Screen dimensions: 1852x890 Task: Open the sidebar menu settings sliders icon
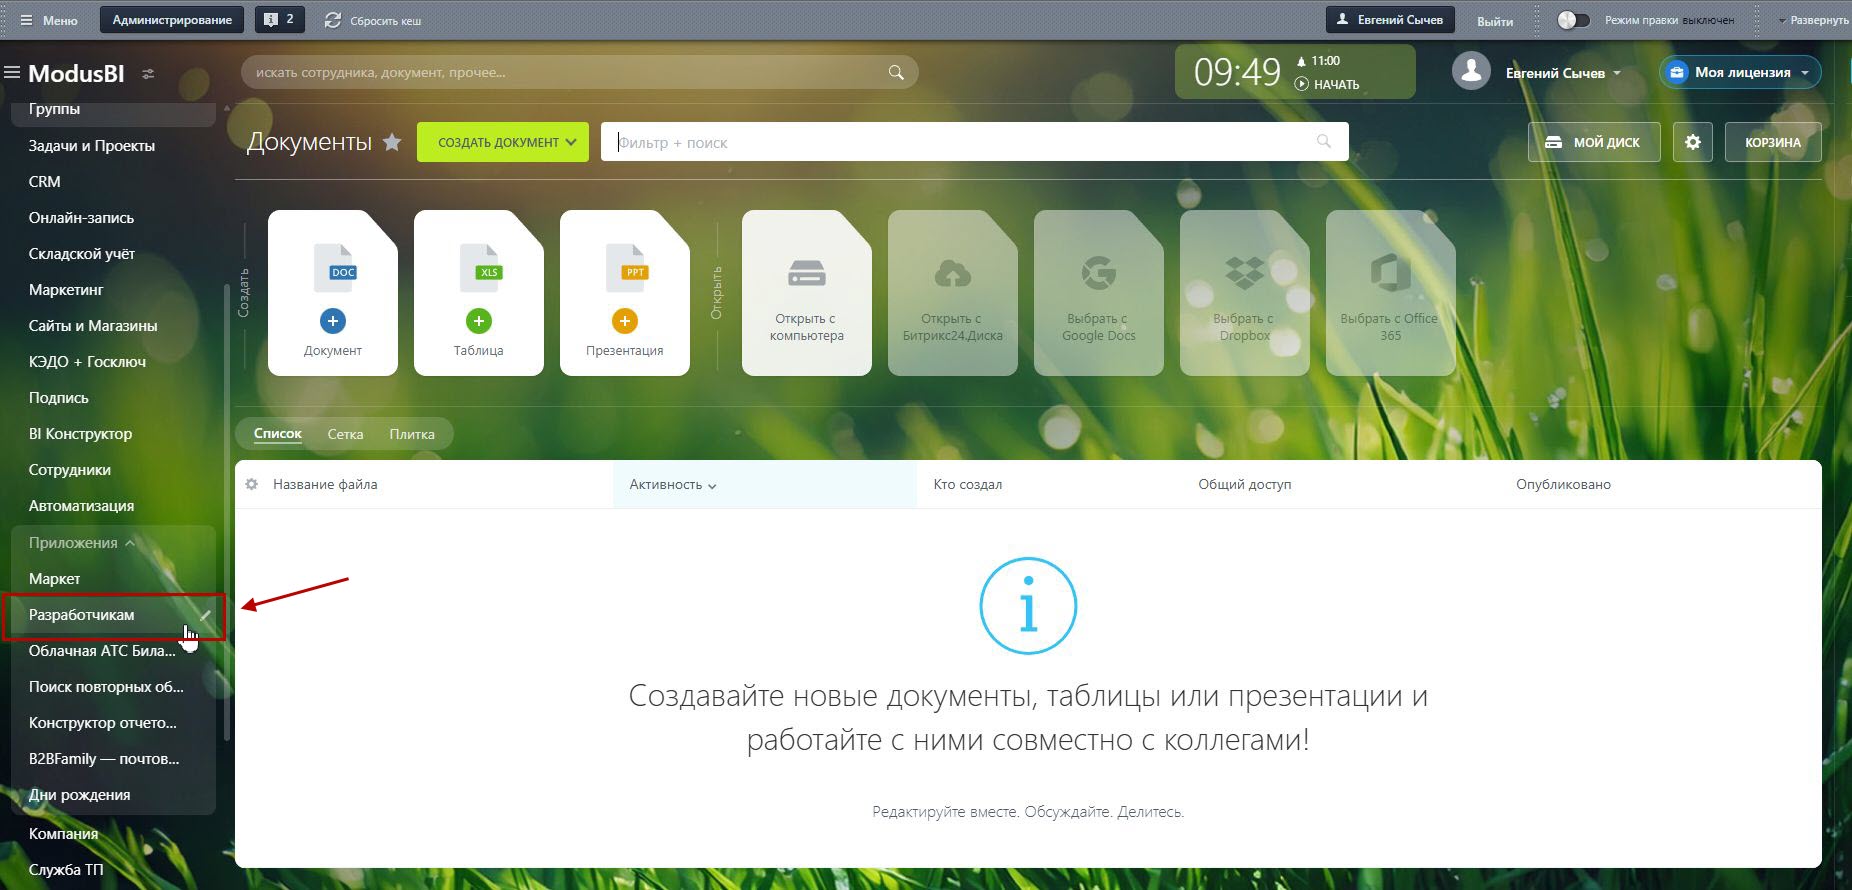[x=148, y=74]
